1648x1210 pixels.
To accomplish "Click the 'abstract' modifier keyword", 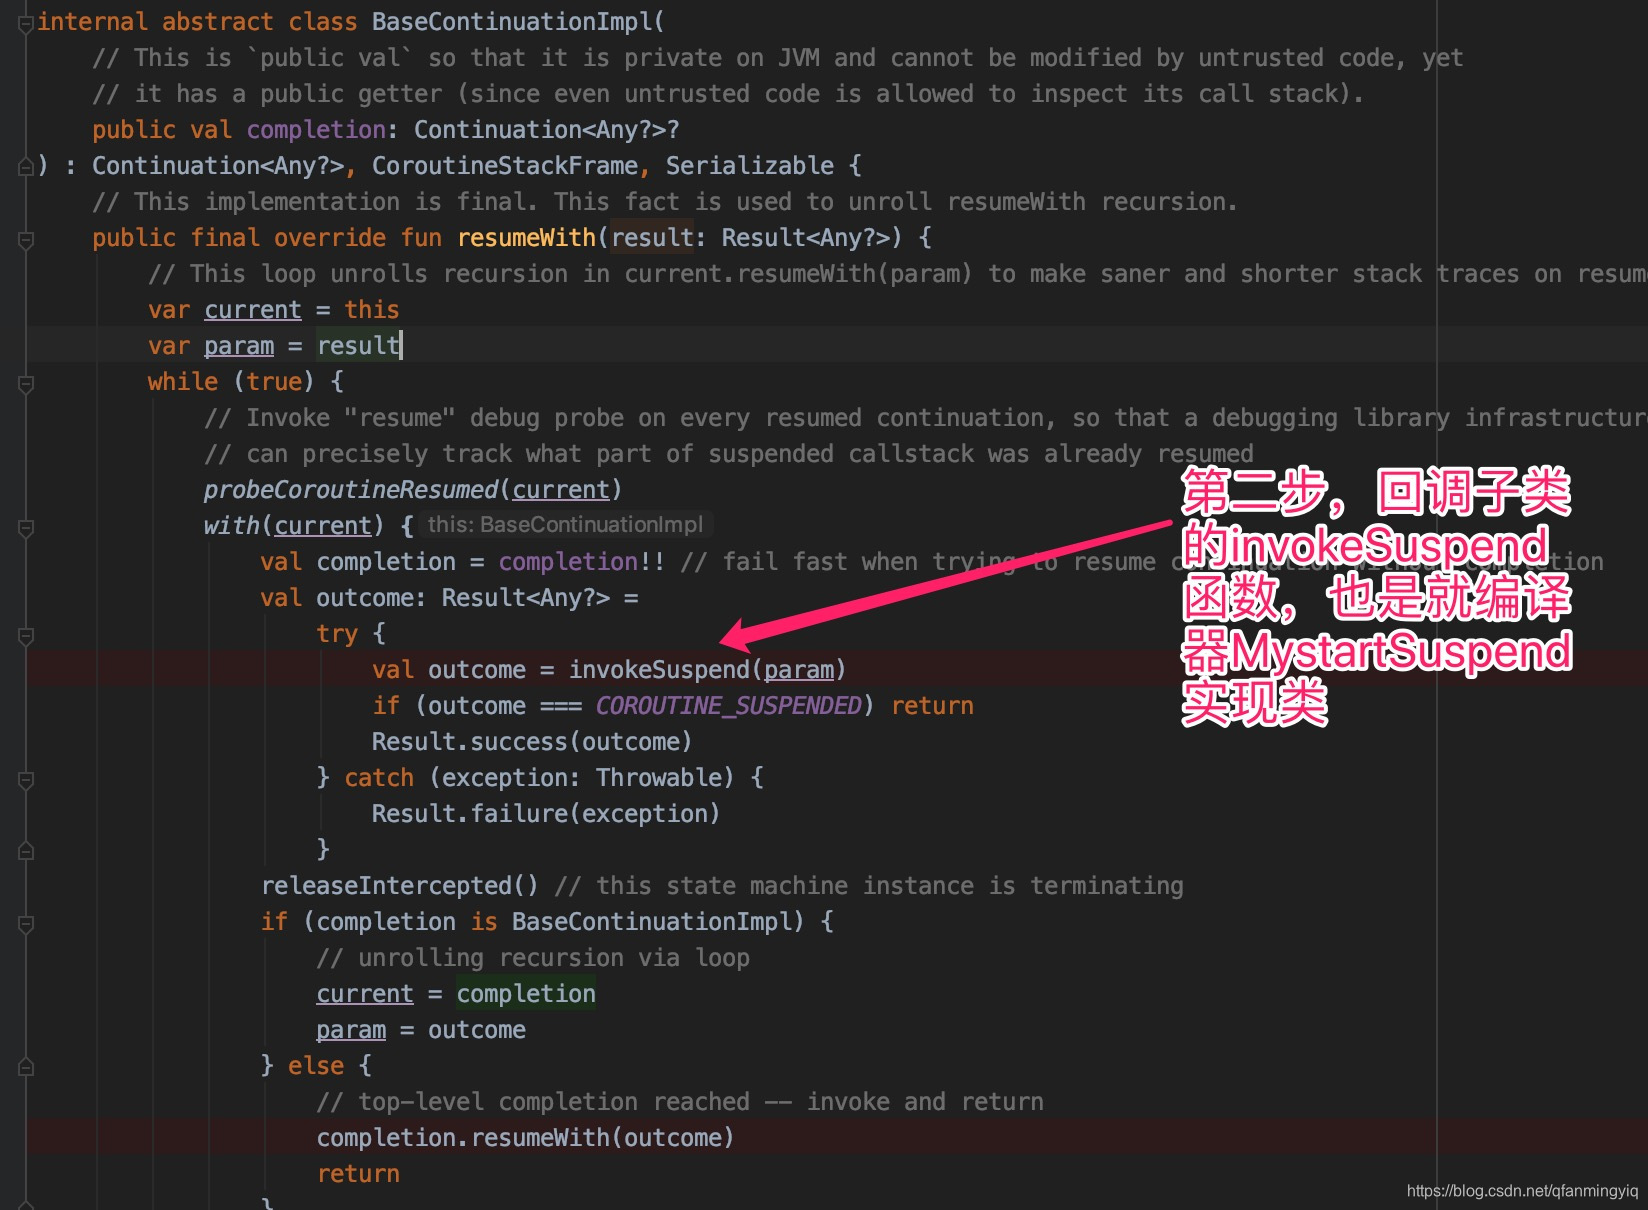I will click(218, 22).
